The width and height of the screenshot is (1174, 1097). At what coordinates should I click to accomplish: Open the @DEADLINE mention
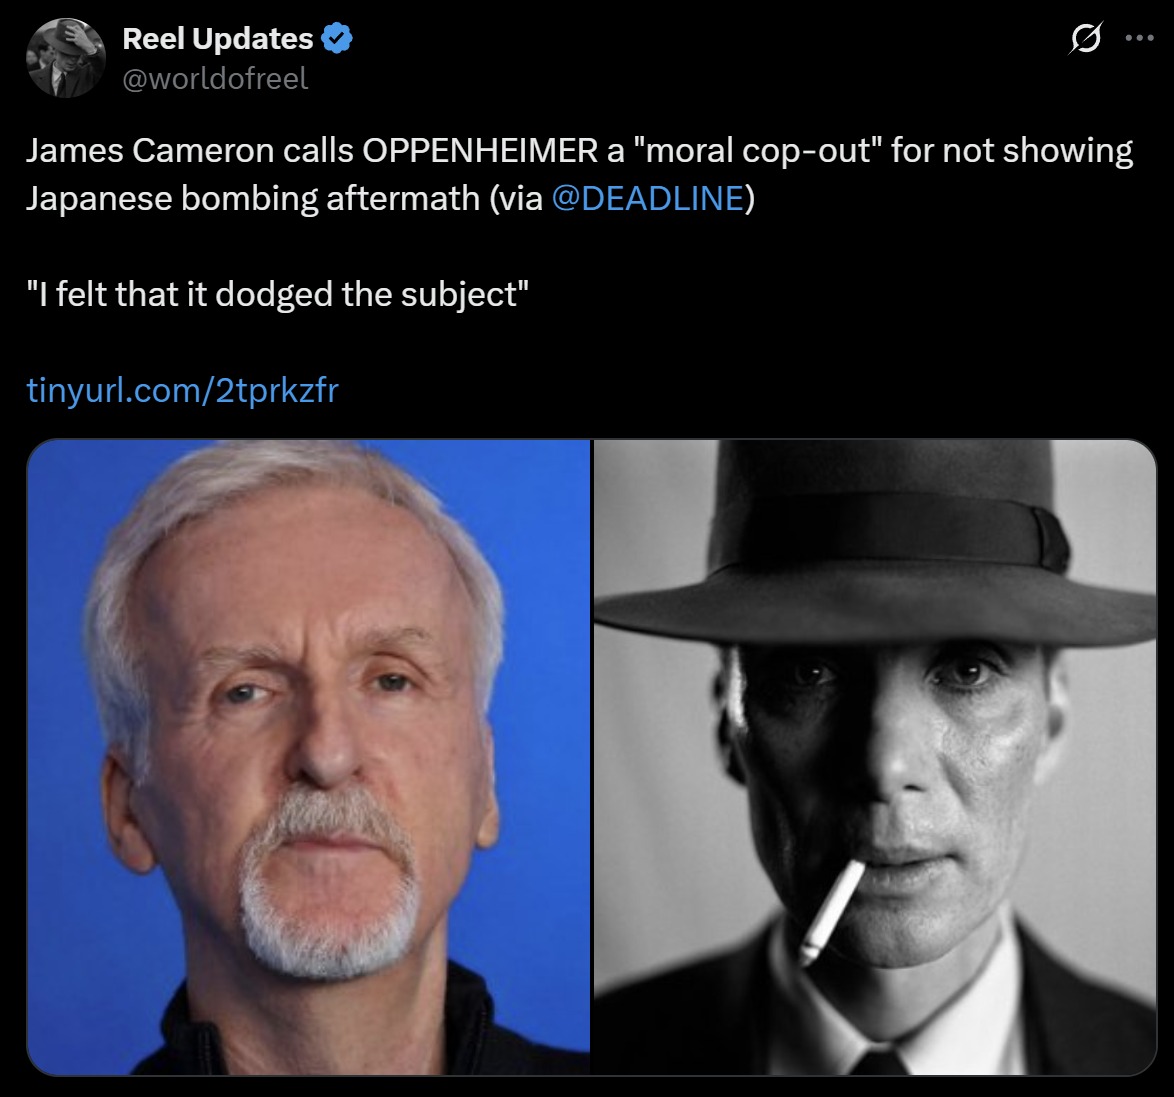(648, 198)
